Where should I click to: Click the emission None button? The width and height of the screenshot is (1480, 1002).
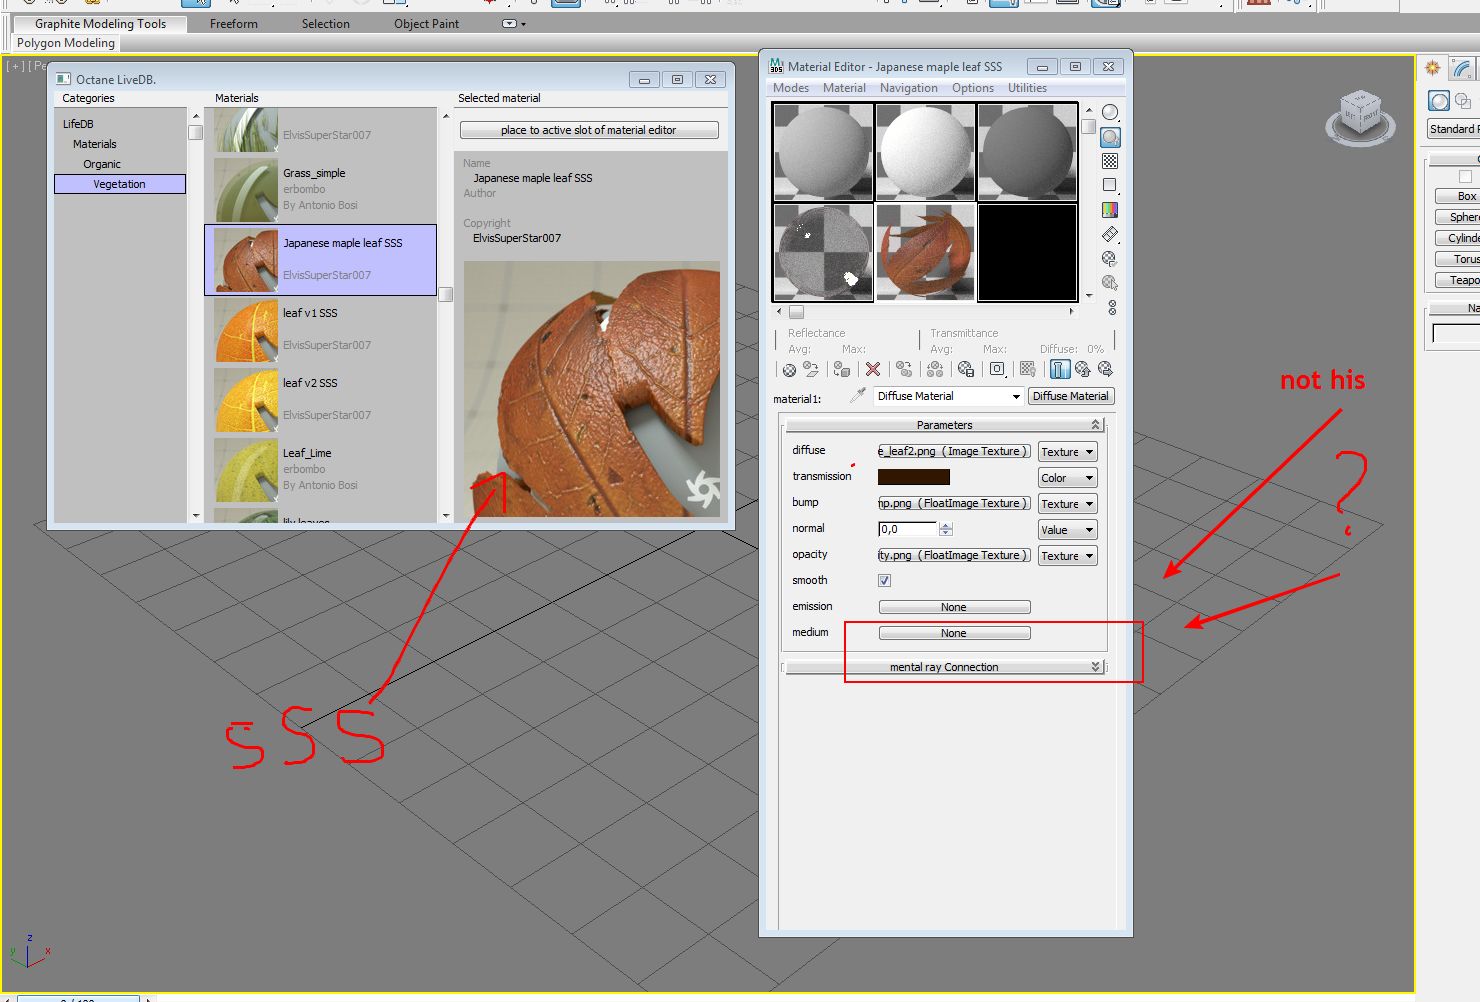[x=954, y=607]
